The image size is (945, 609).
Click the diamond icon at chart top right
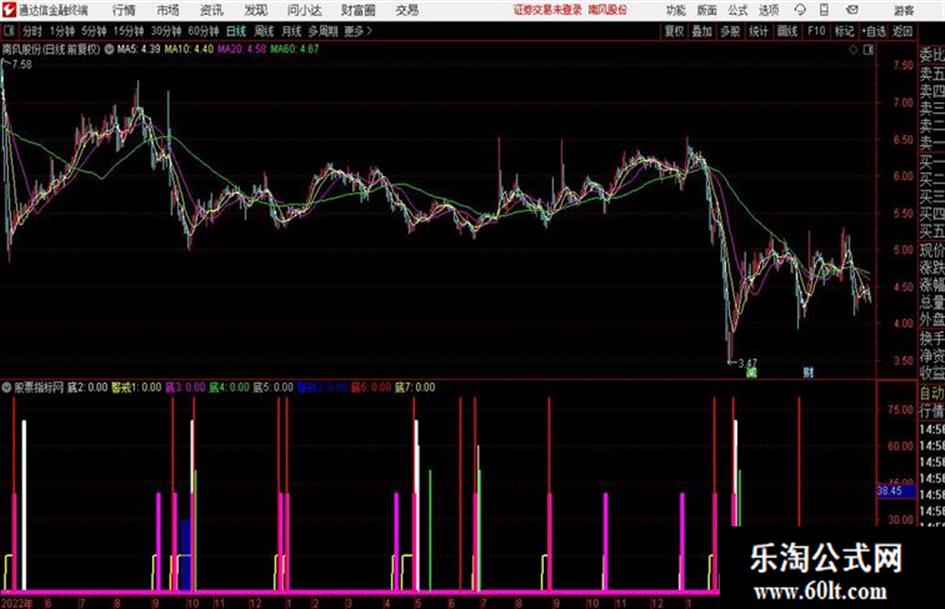[853, 50]
